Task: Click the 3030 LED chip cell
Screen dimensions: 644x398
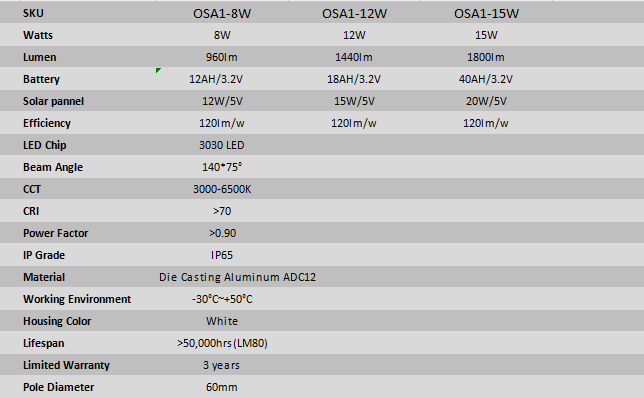Action: [x=222, y=145]
